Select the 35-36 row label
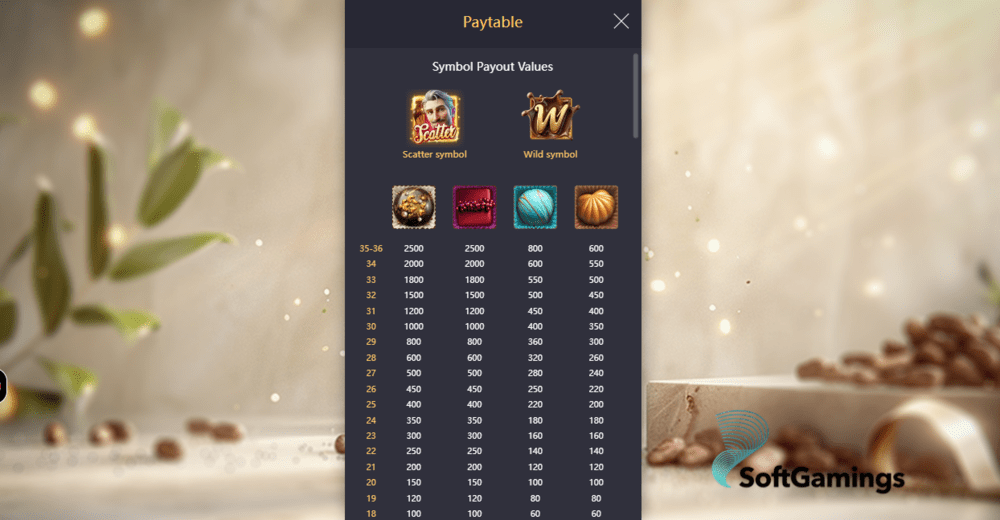Image resolution: width=1000 pixels, height=520 pixels. pos(371,248)
